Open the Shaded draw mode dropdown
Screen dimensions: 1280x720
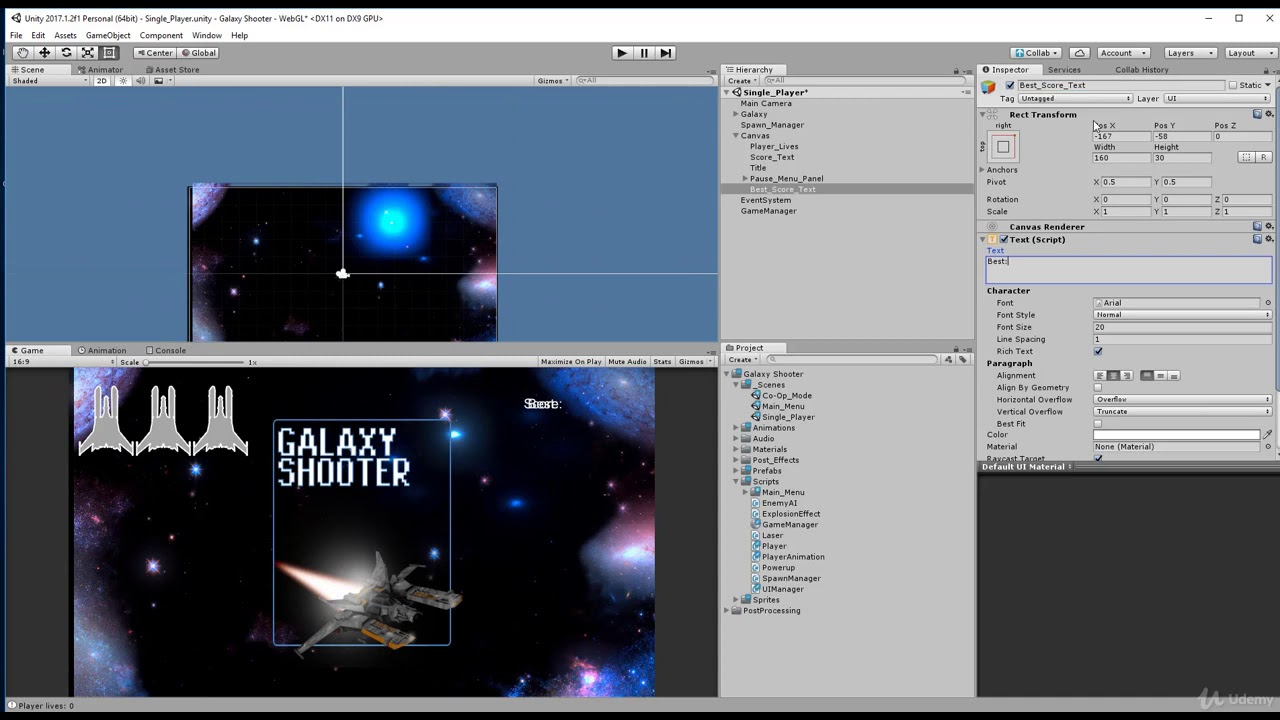(50, 81)
